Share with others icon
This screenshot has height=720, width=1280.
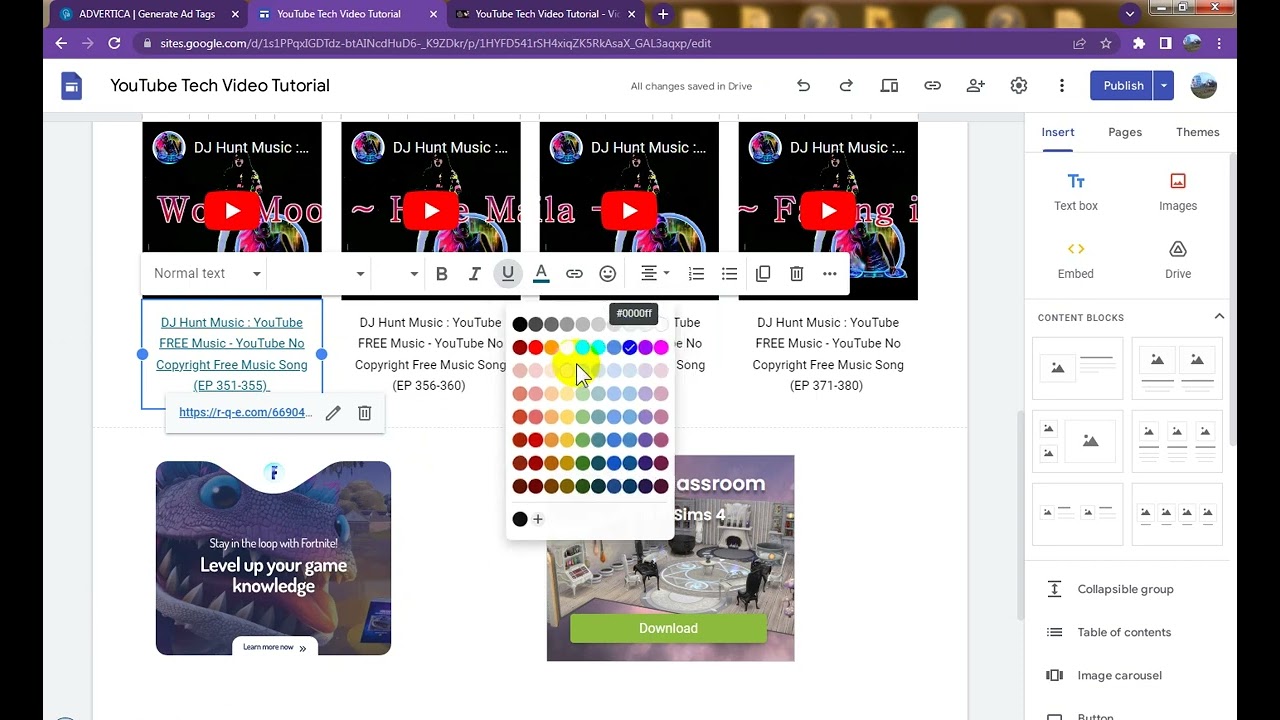point(976,86)
